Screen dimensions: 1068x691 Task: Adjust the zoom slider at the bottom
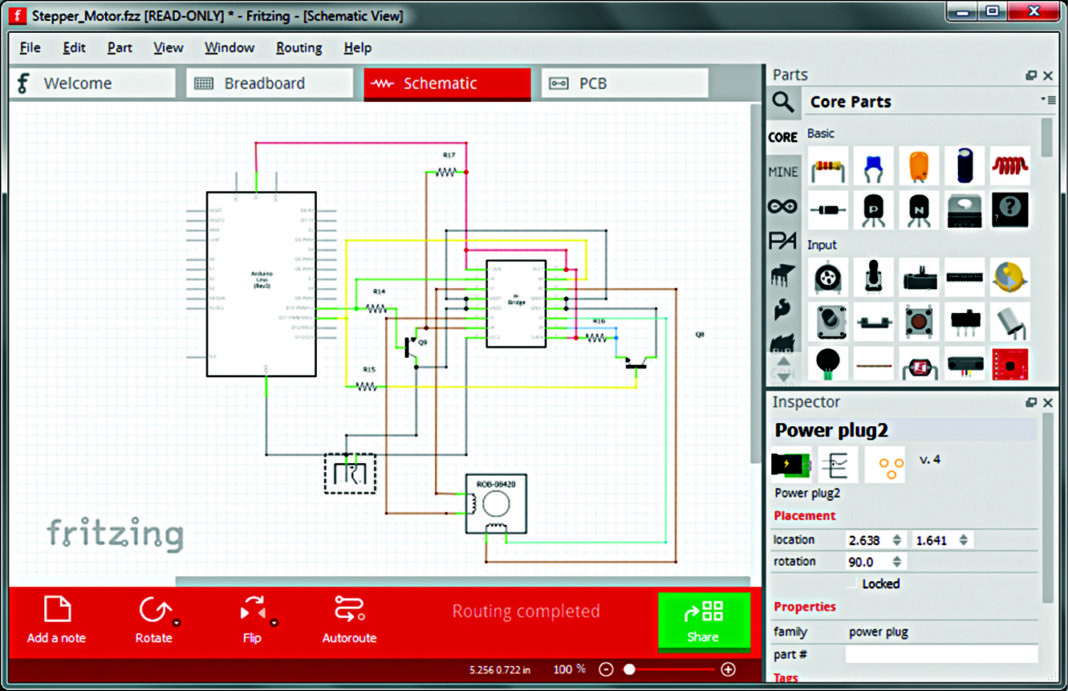pos(629,669)
